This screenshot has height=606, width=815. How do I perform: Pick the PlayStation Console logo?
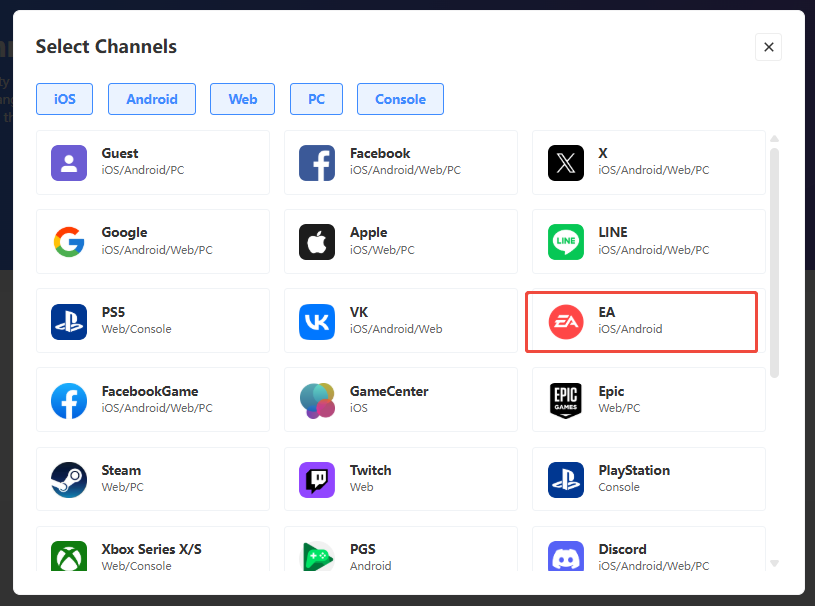point(566,480)
